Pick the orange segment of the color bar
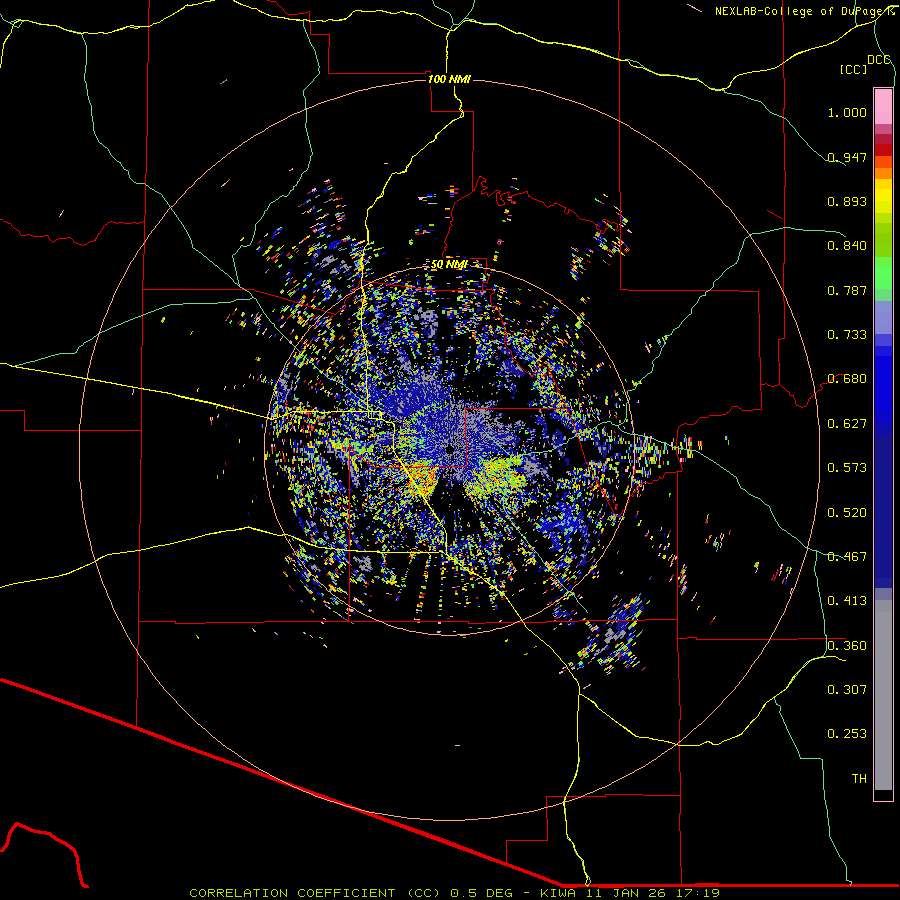Viewport: 900px width, 900px height. tap(883, 173)
